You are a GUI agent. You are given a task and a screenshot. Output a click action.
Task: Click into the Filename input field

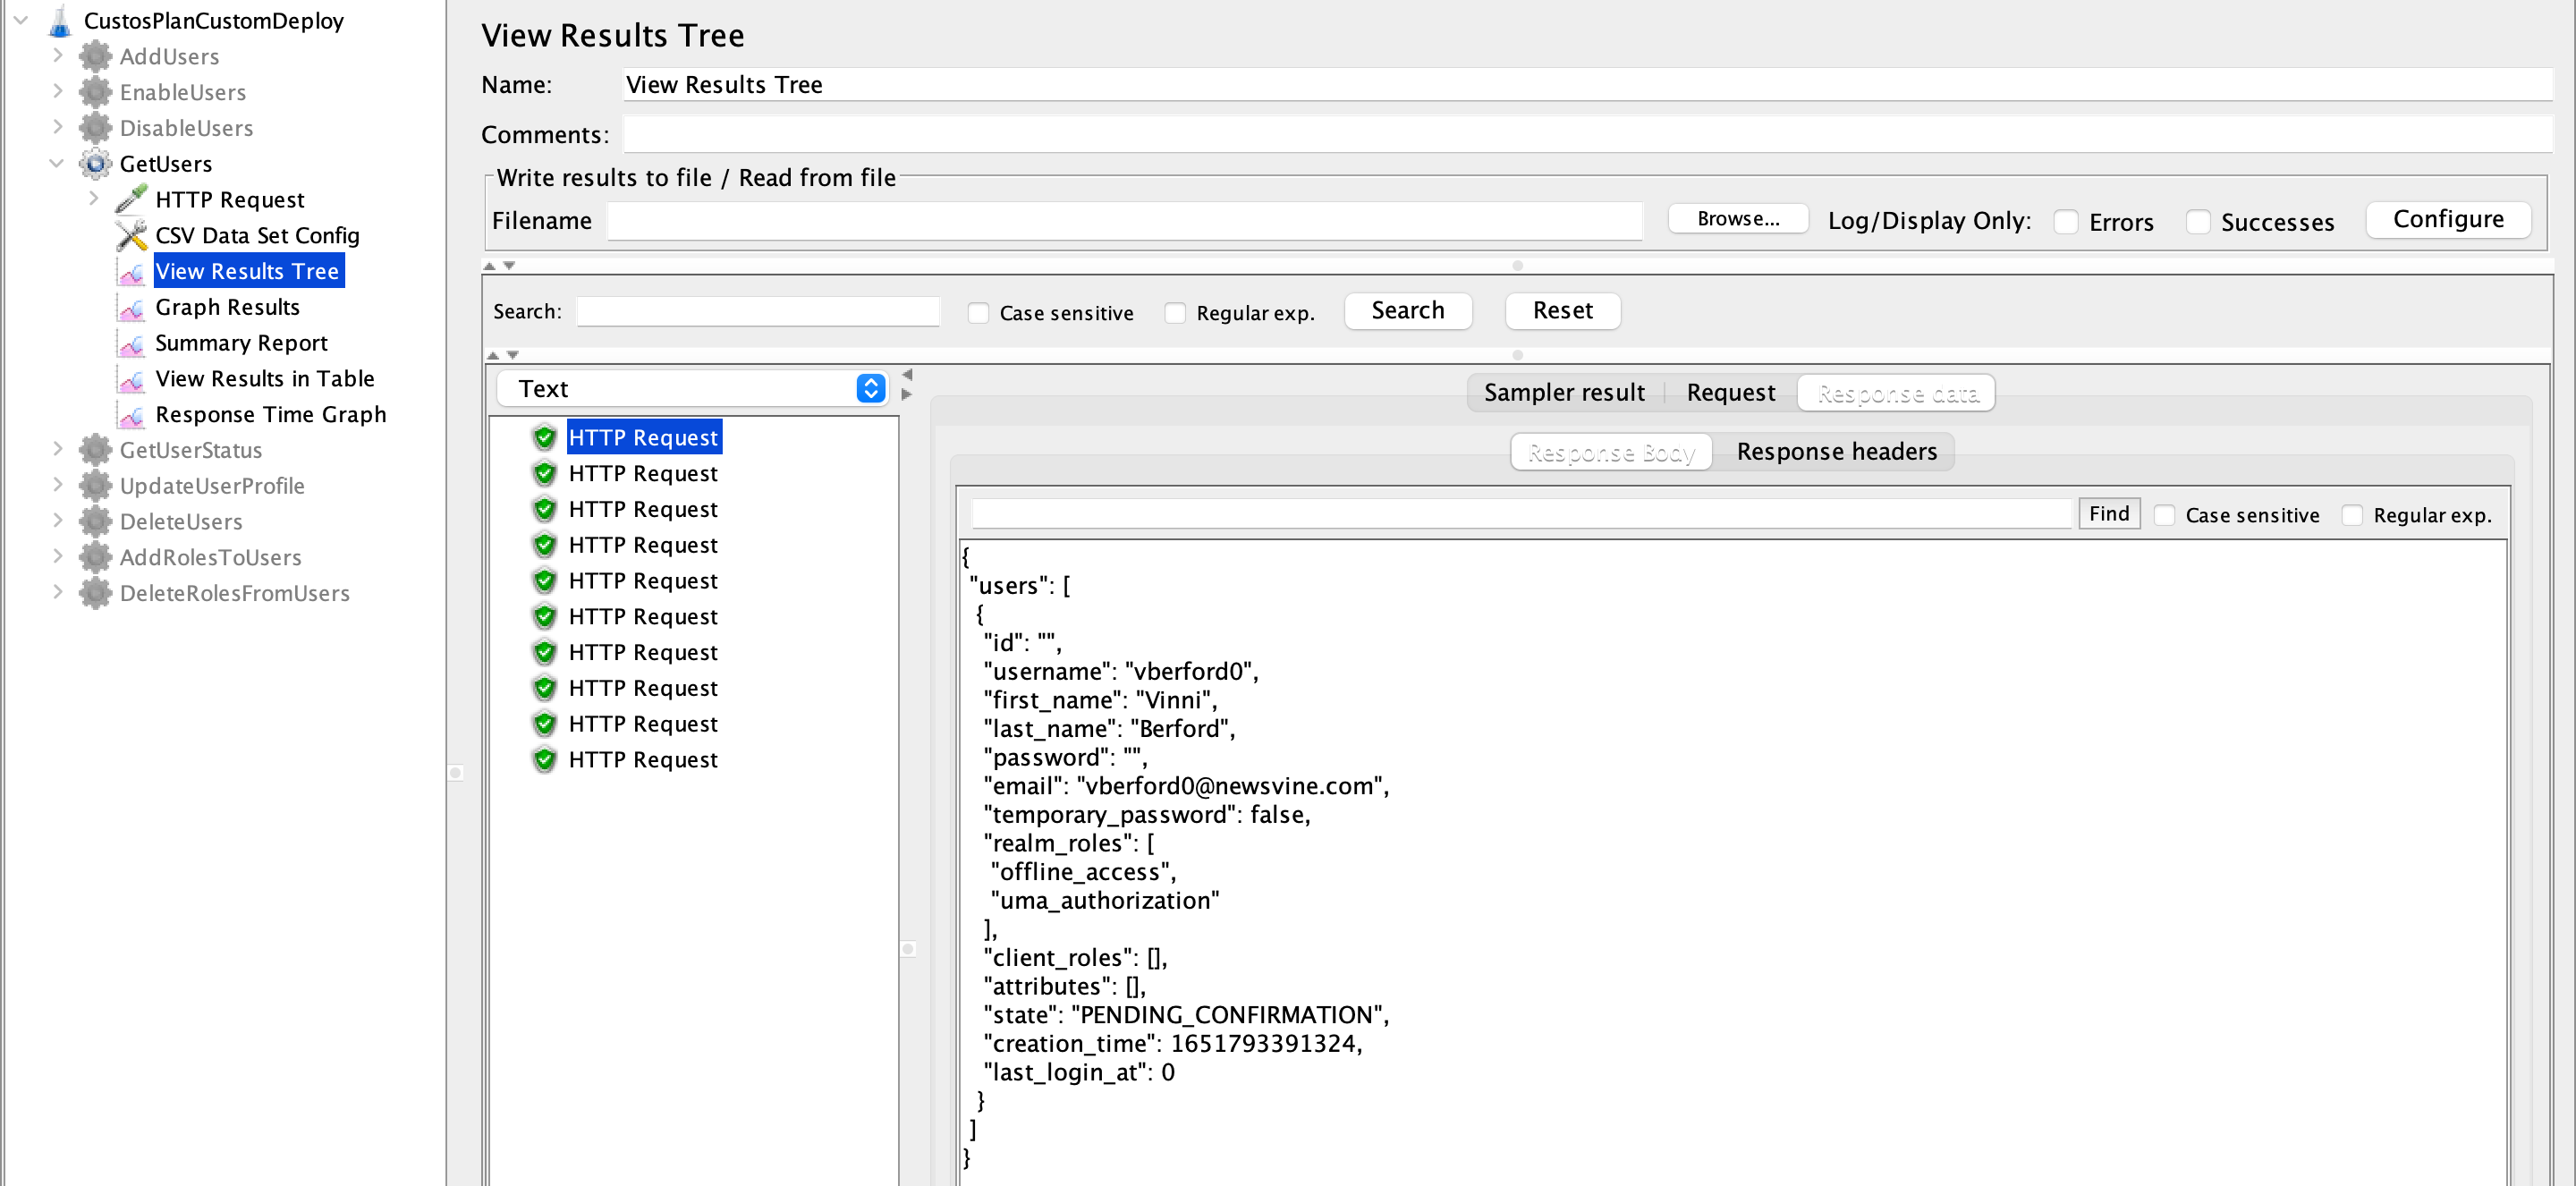tap(1124, 221)
